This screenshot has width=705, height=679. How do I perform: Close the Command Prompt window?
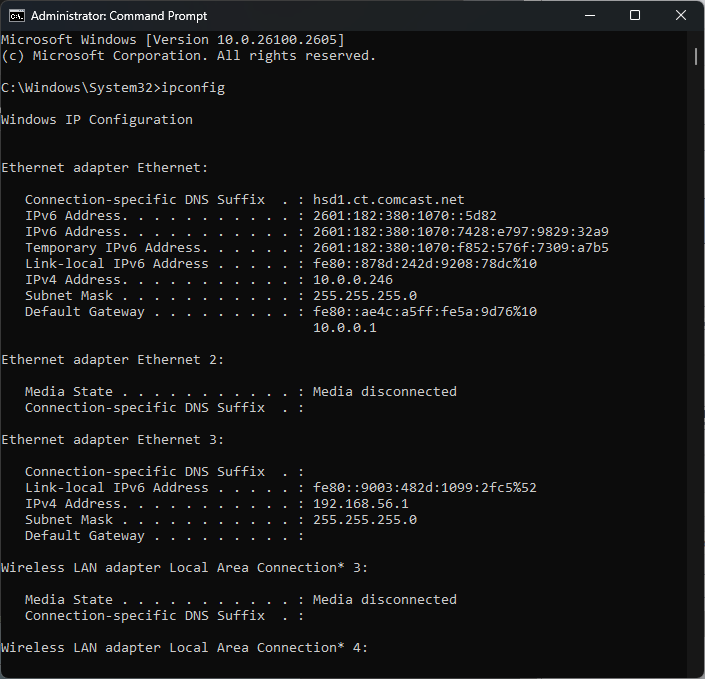[x=680, y=16]
